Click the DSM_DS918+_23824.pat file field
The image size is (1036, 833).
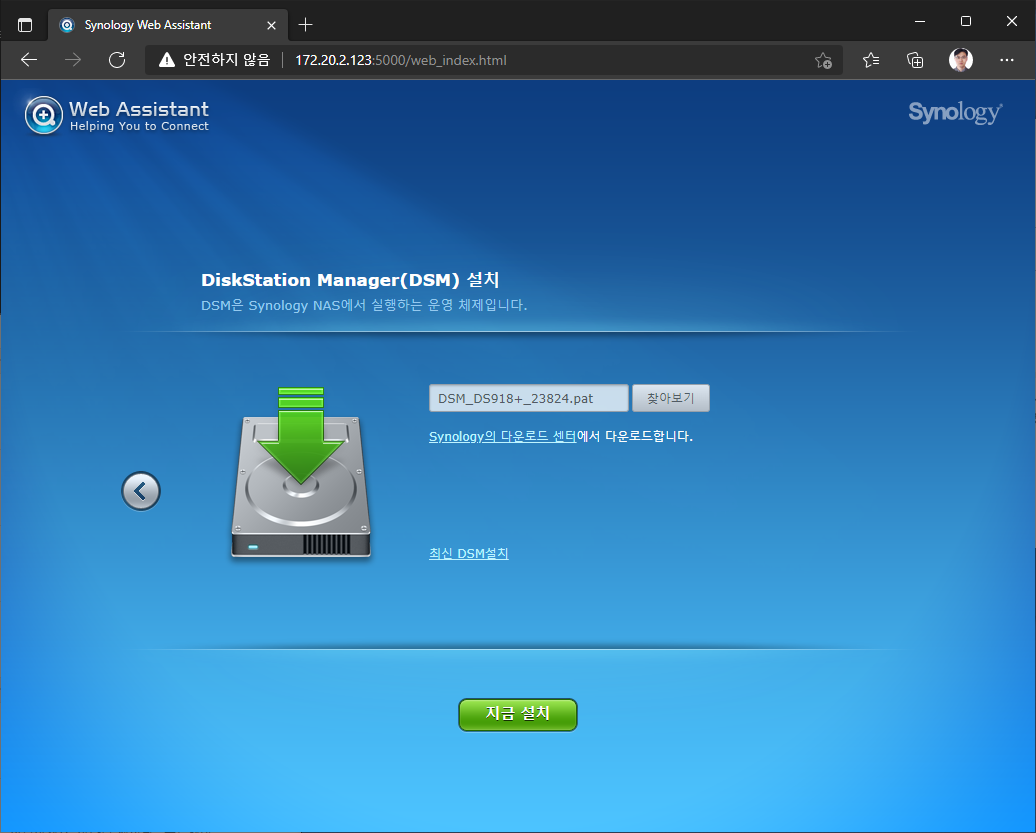click(529, 398)
